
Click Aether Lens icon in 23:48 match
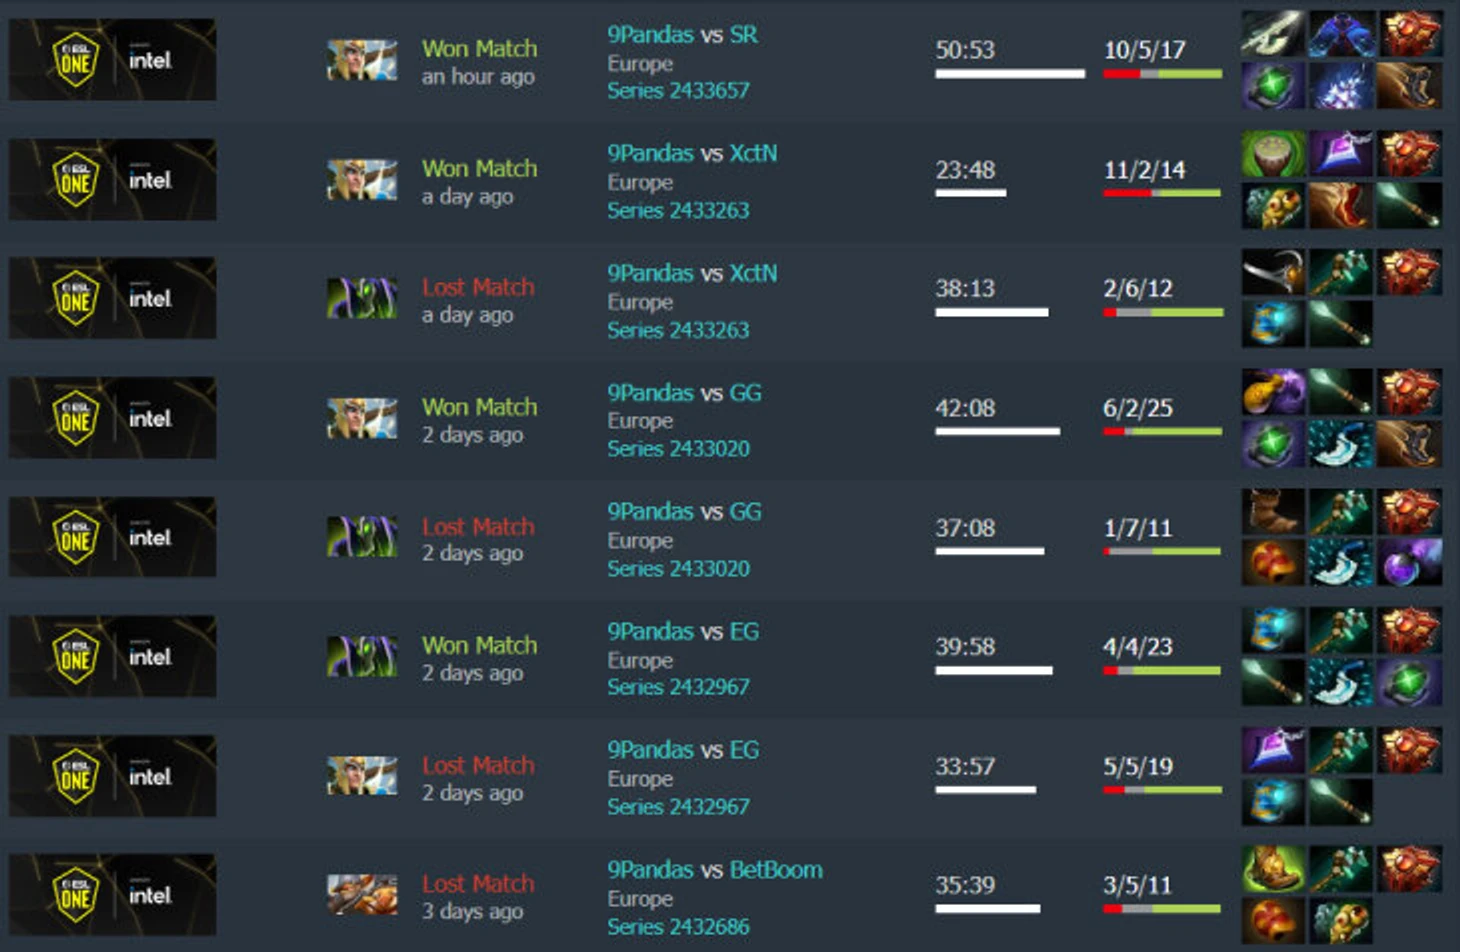(1341, 154)
